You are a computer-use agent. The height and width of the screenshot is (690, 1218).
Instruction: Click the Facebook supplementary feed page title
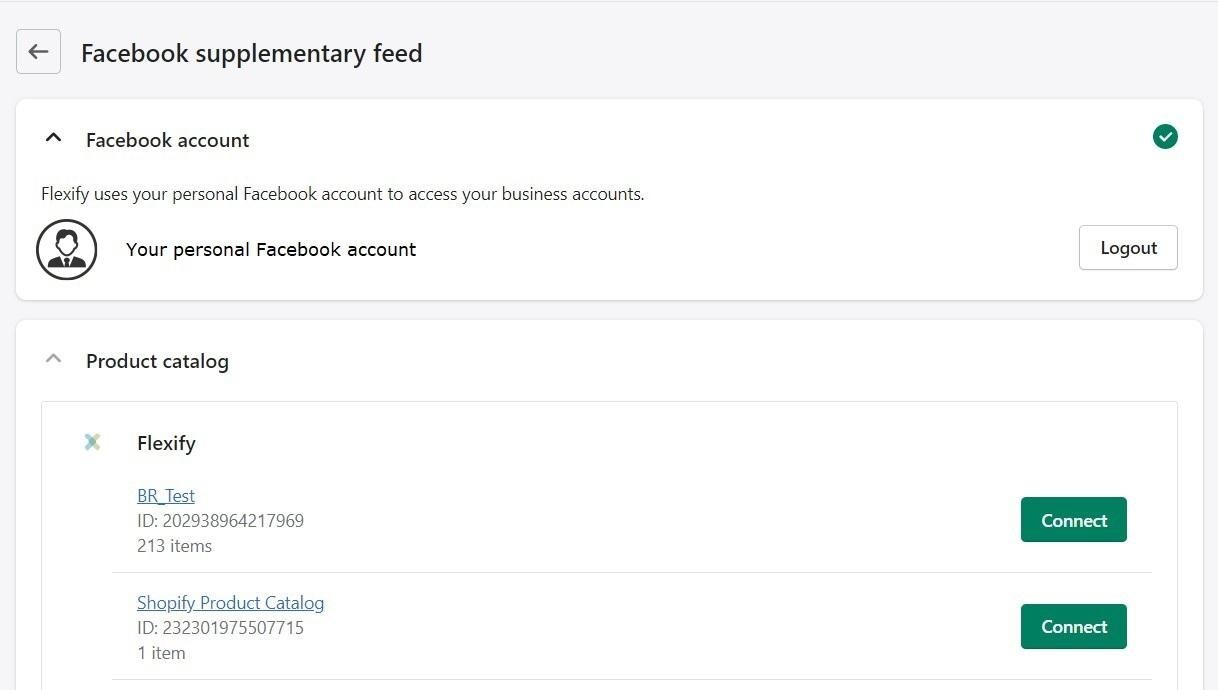pos(251,53)
